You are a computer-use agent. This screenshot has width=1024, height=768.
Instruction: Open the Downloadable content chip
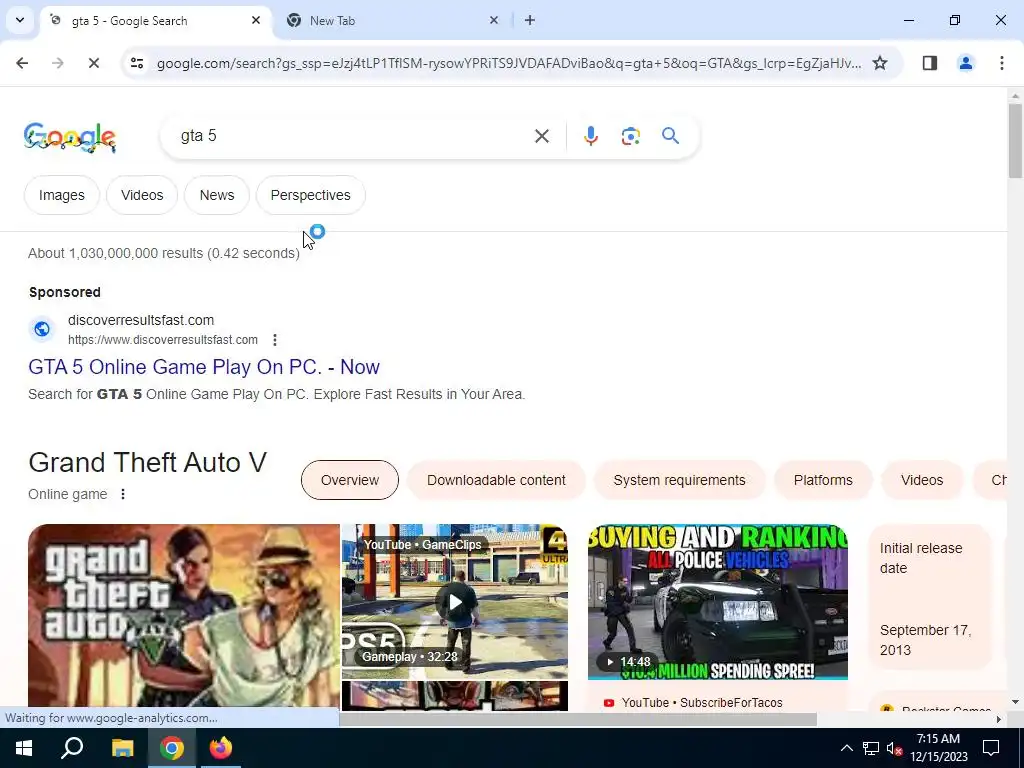pos(496,480)
